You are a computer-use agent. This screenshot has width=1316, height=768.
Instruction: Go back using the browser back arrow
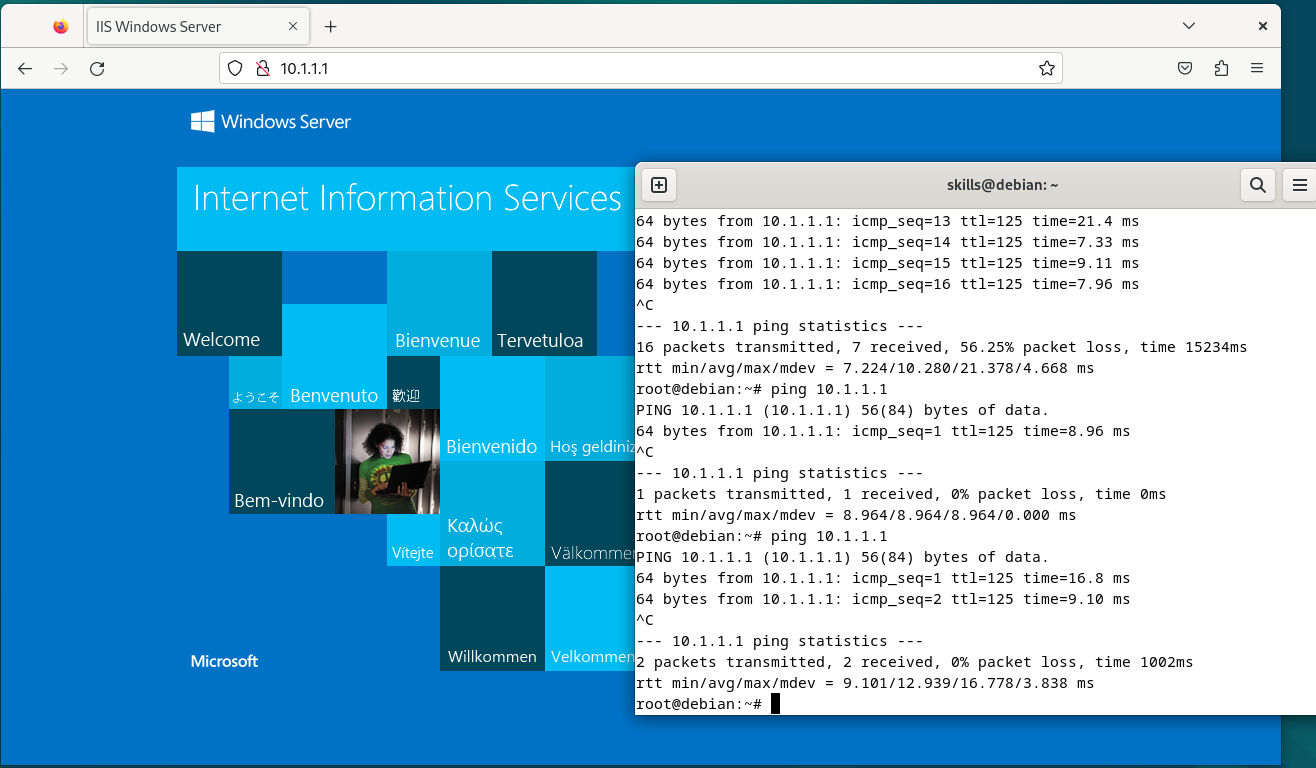pyautogui.click(x=25, y=69)
